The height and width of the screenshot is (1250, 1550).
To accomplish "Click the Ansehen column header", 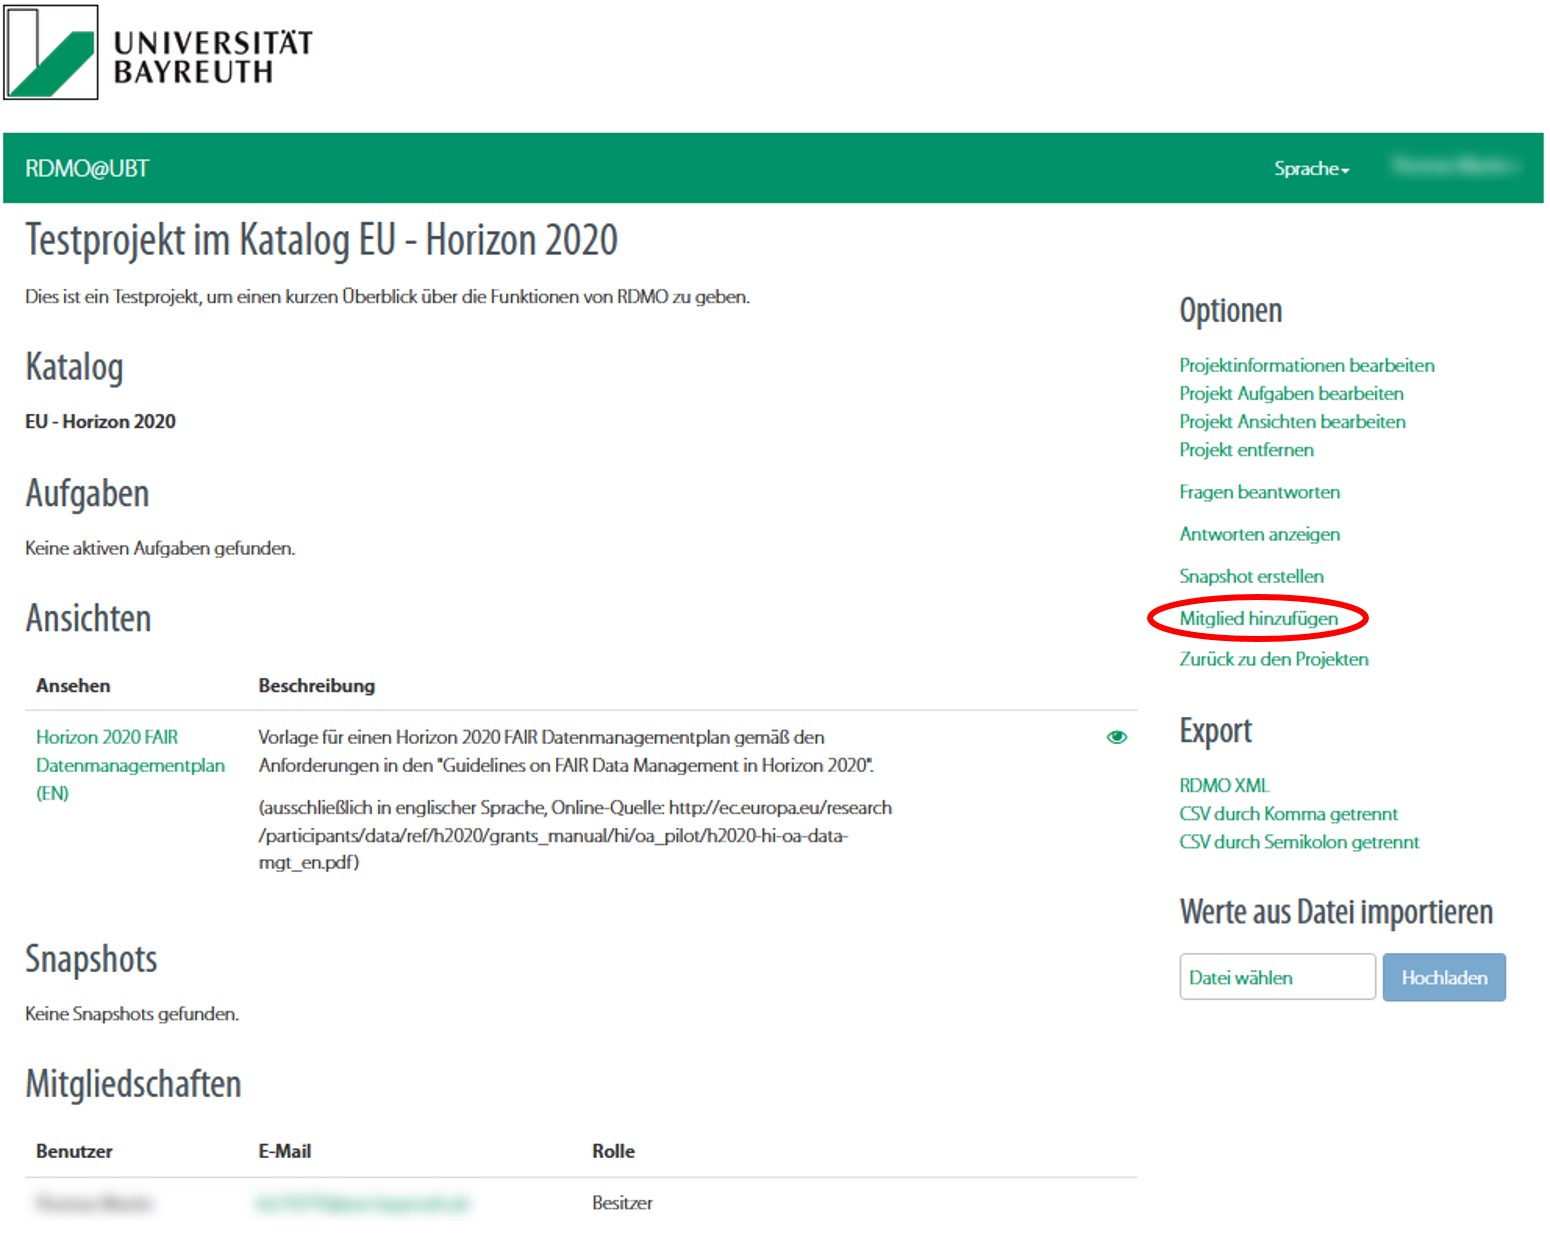I will point(73,685).
